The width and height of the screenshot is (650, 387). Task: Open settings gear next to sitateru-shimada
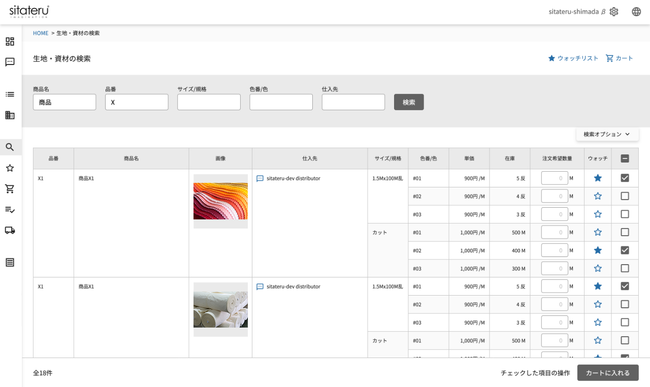614,12
